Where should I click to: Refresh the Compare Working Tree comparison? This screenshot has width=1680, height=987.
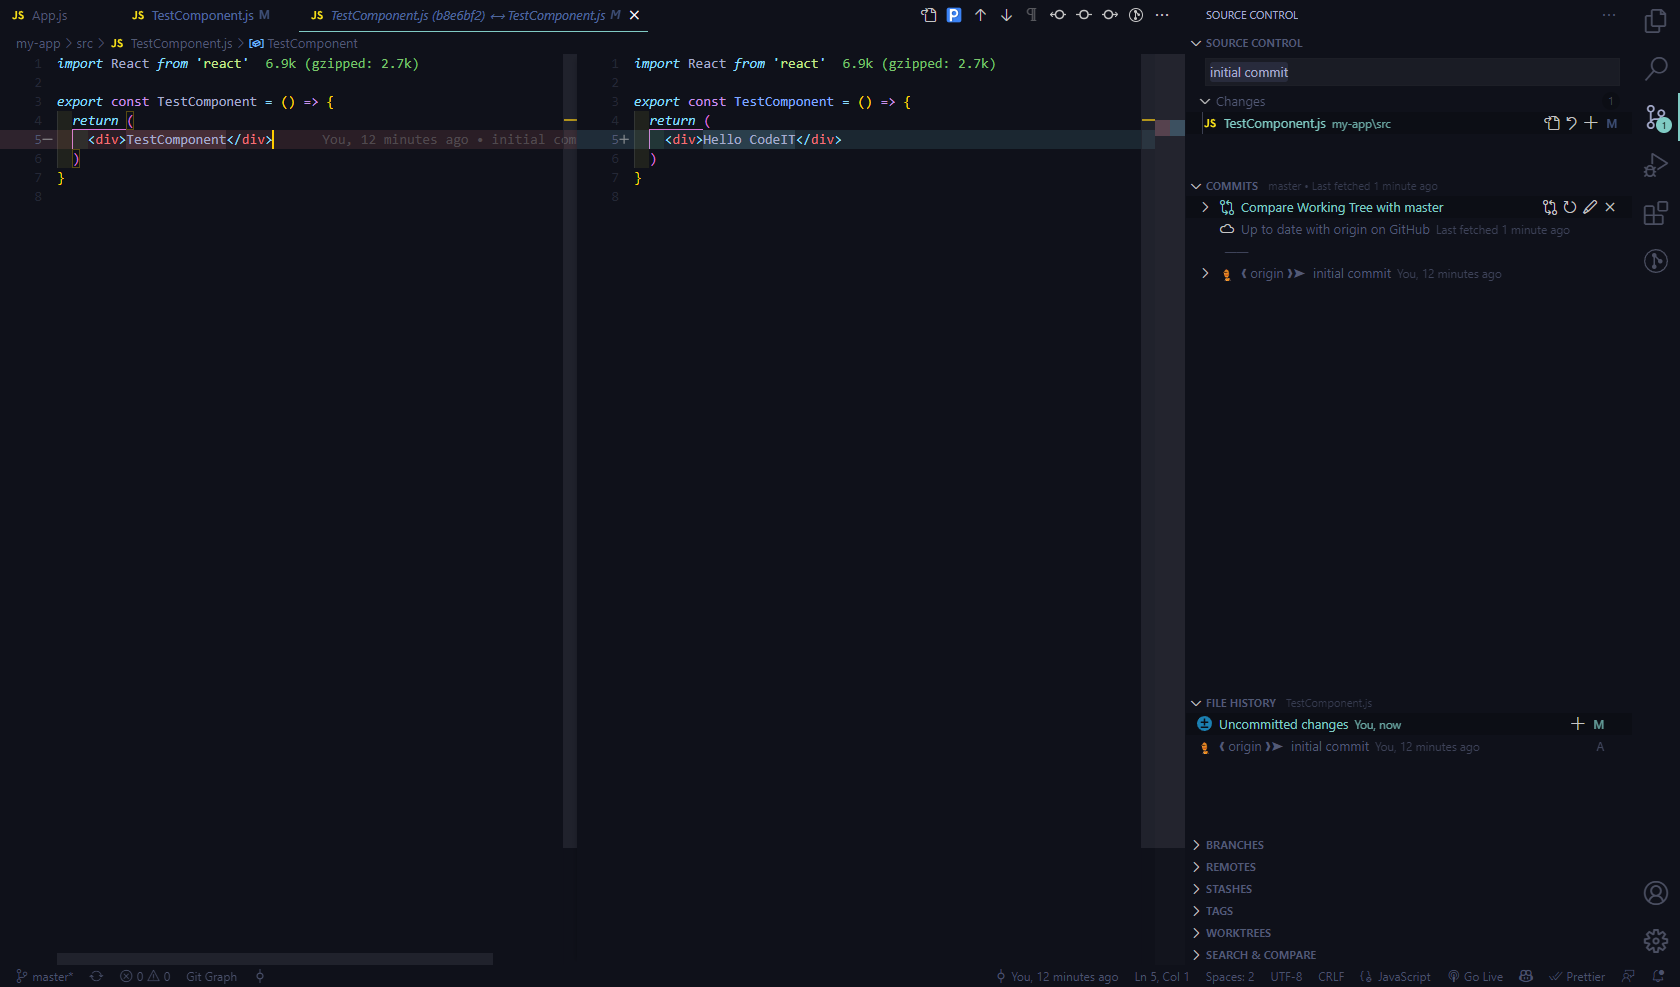coord(1570,207)
